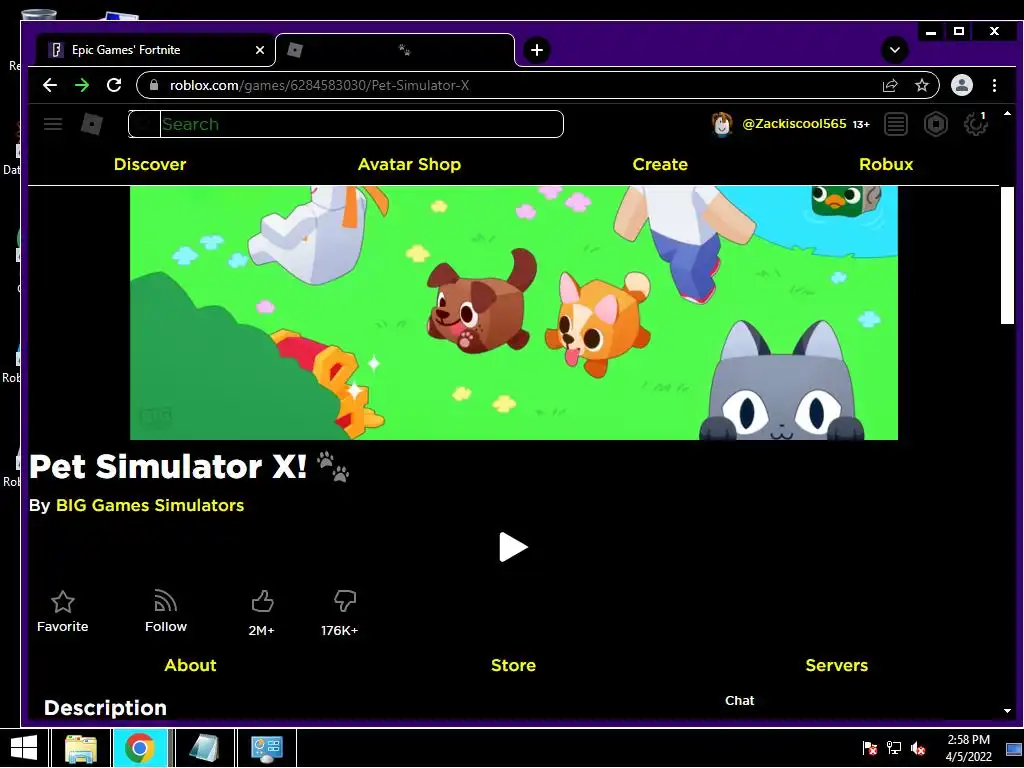The height and width of the screenshot is (768, 1024).
Task: Click the Pet Simulator X banner image
Action: click(513, 313)
